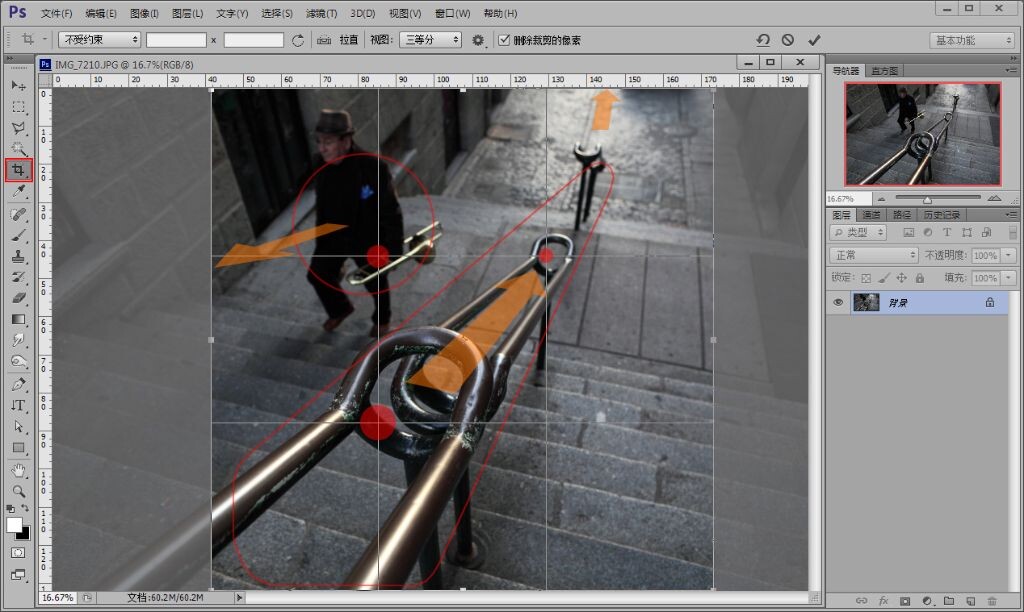Image resolution: width=1024 pixels, height=612 pixels.
Task: Click the Straighten level icon
Action: [x=324, y=40]
